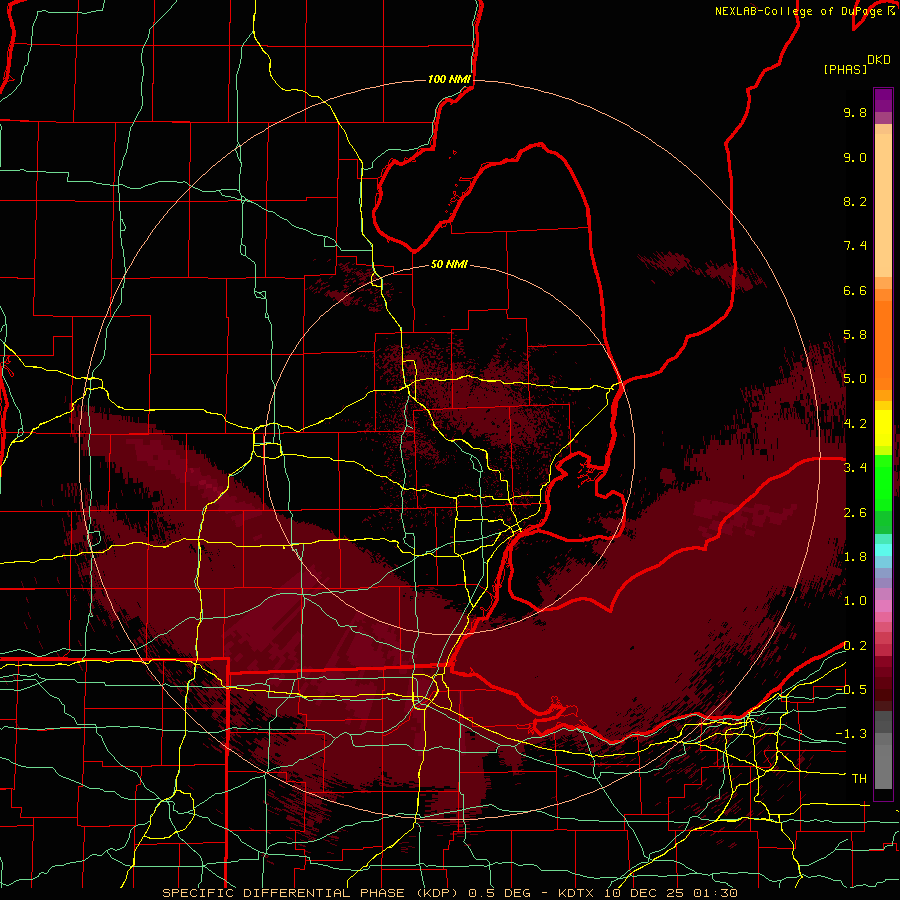Viewport: 900px width, 900px height.
Task: Pick the light peach band of the color scale
Action: (x=883, y=206)
